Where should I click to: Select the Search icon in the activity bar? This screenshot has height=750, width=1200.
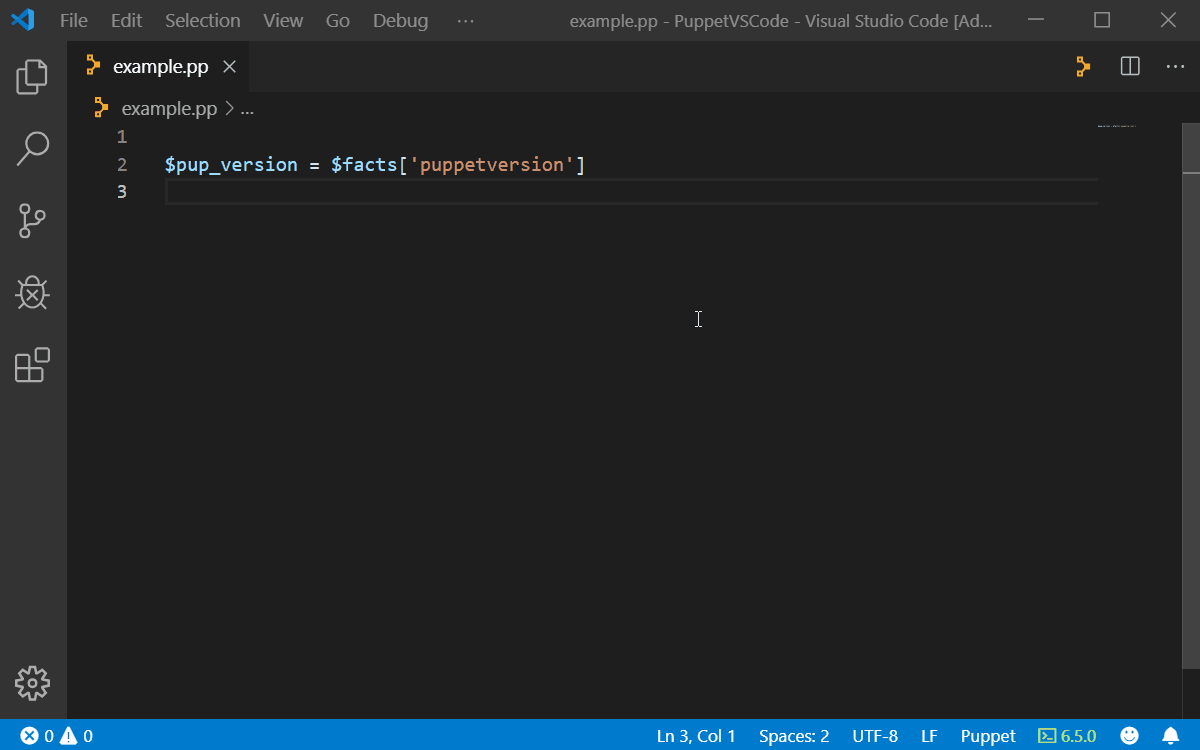pos(32,149)
